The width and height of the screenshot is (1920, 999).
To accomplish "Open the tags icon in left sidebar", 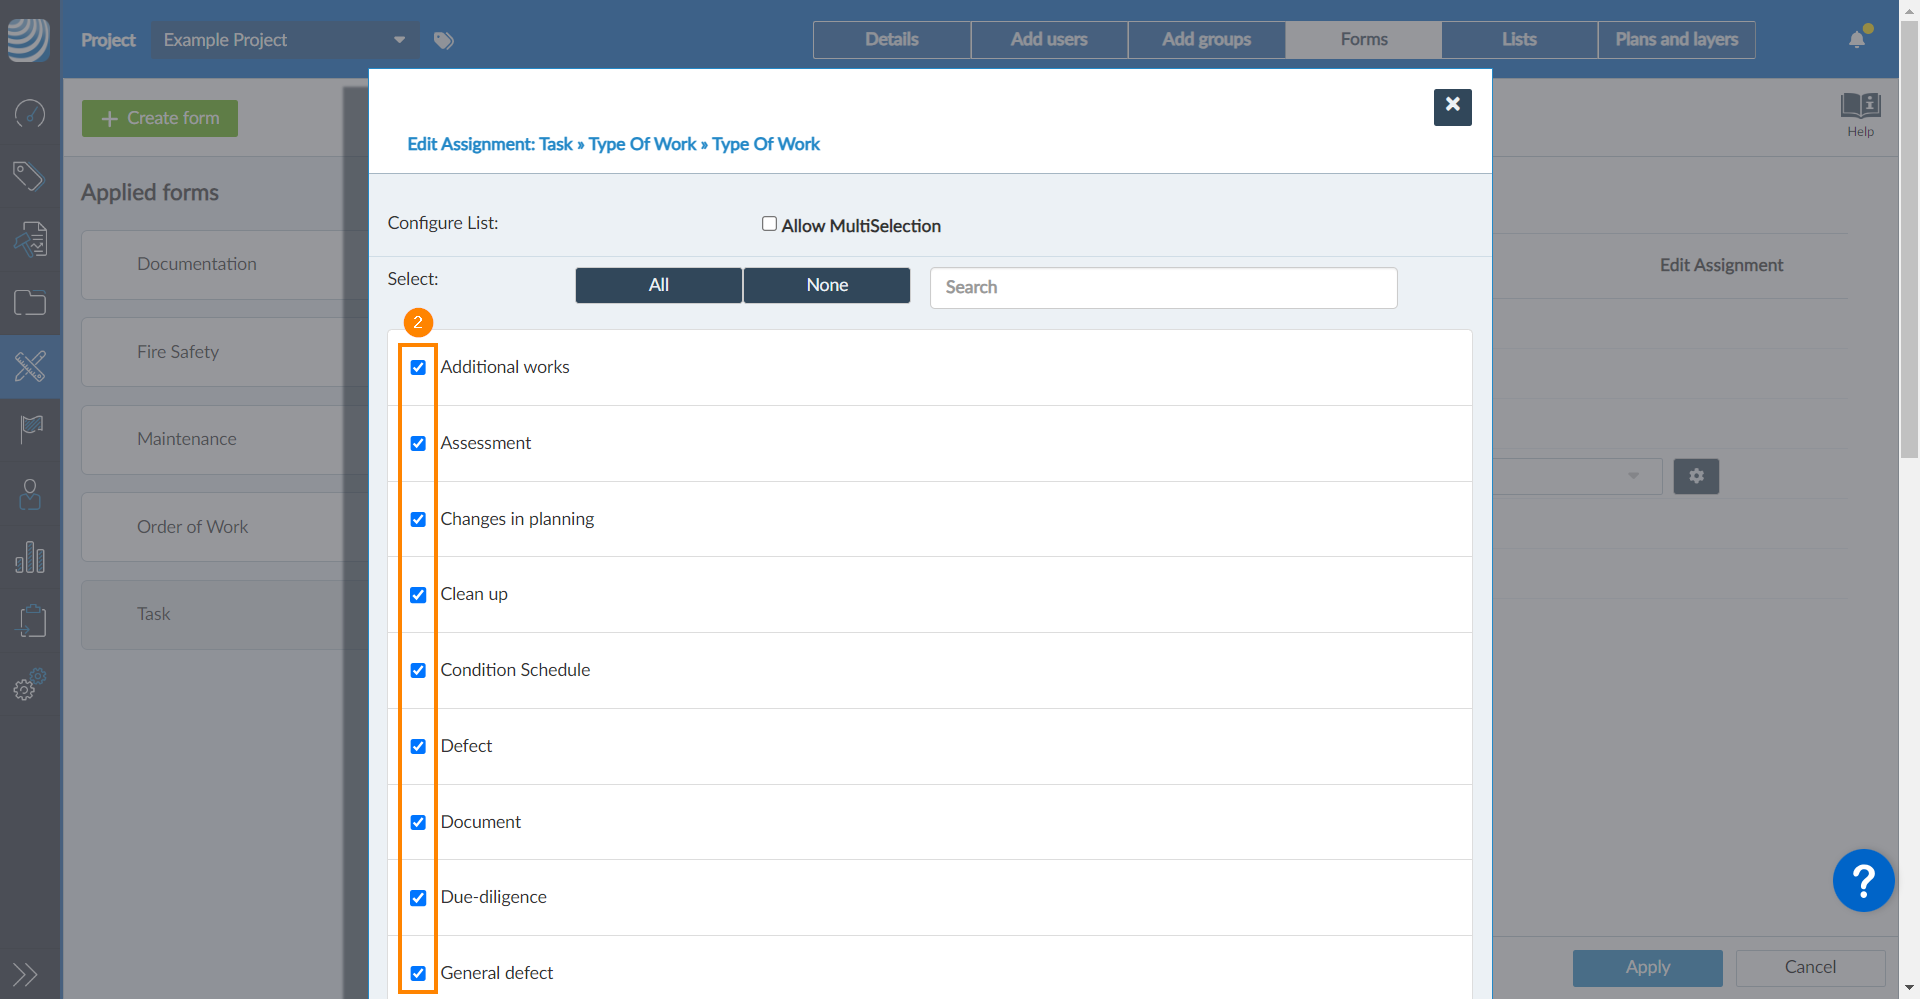I will pos(29,177).
